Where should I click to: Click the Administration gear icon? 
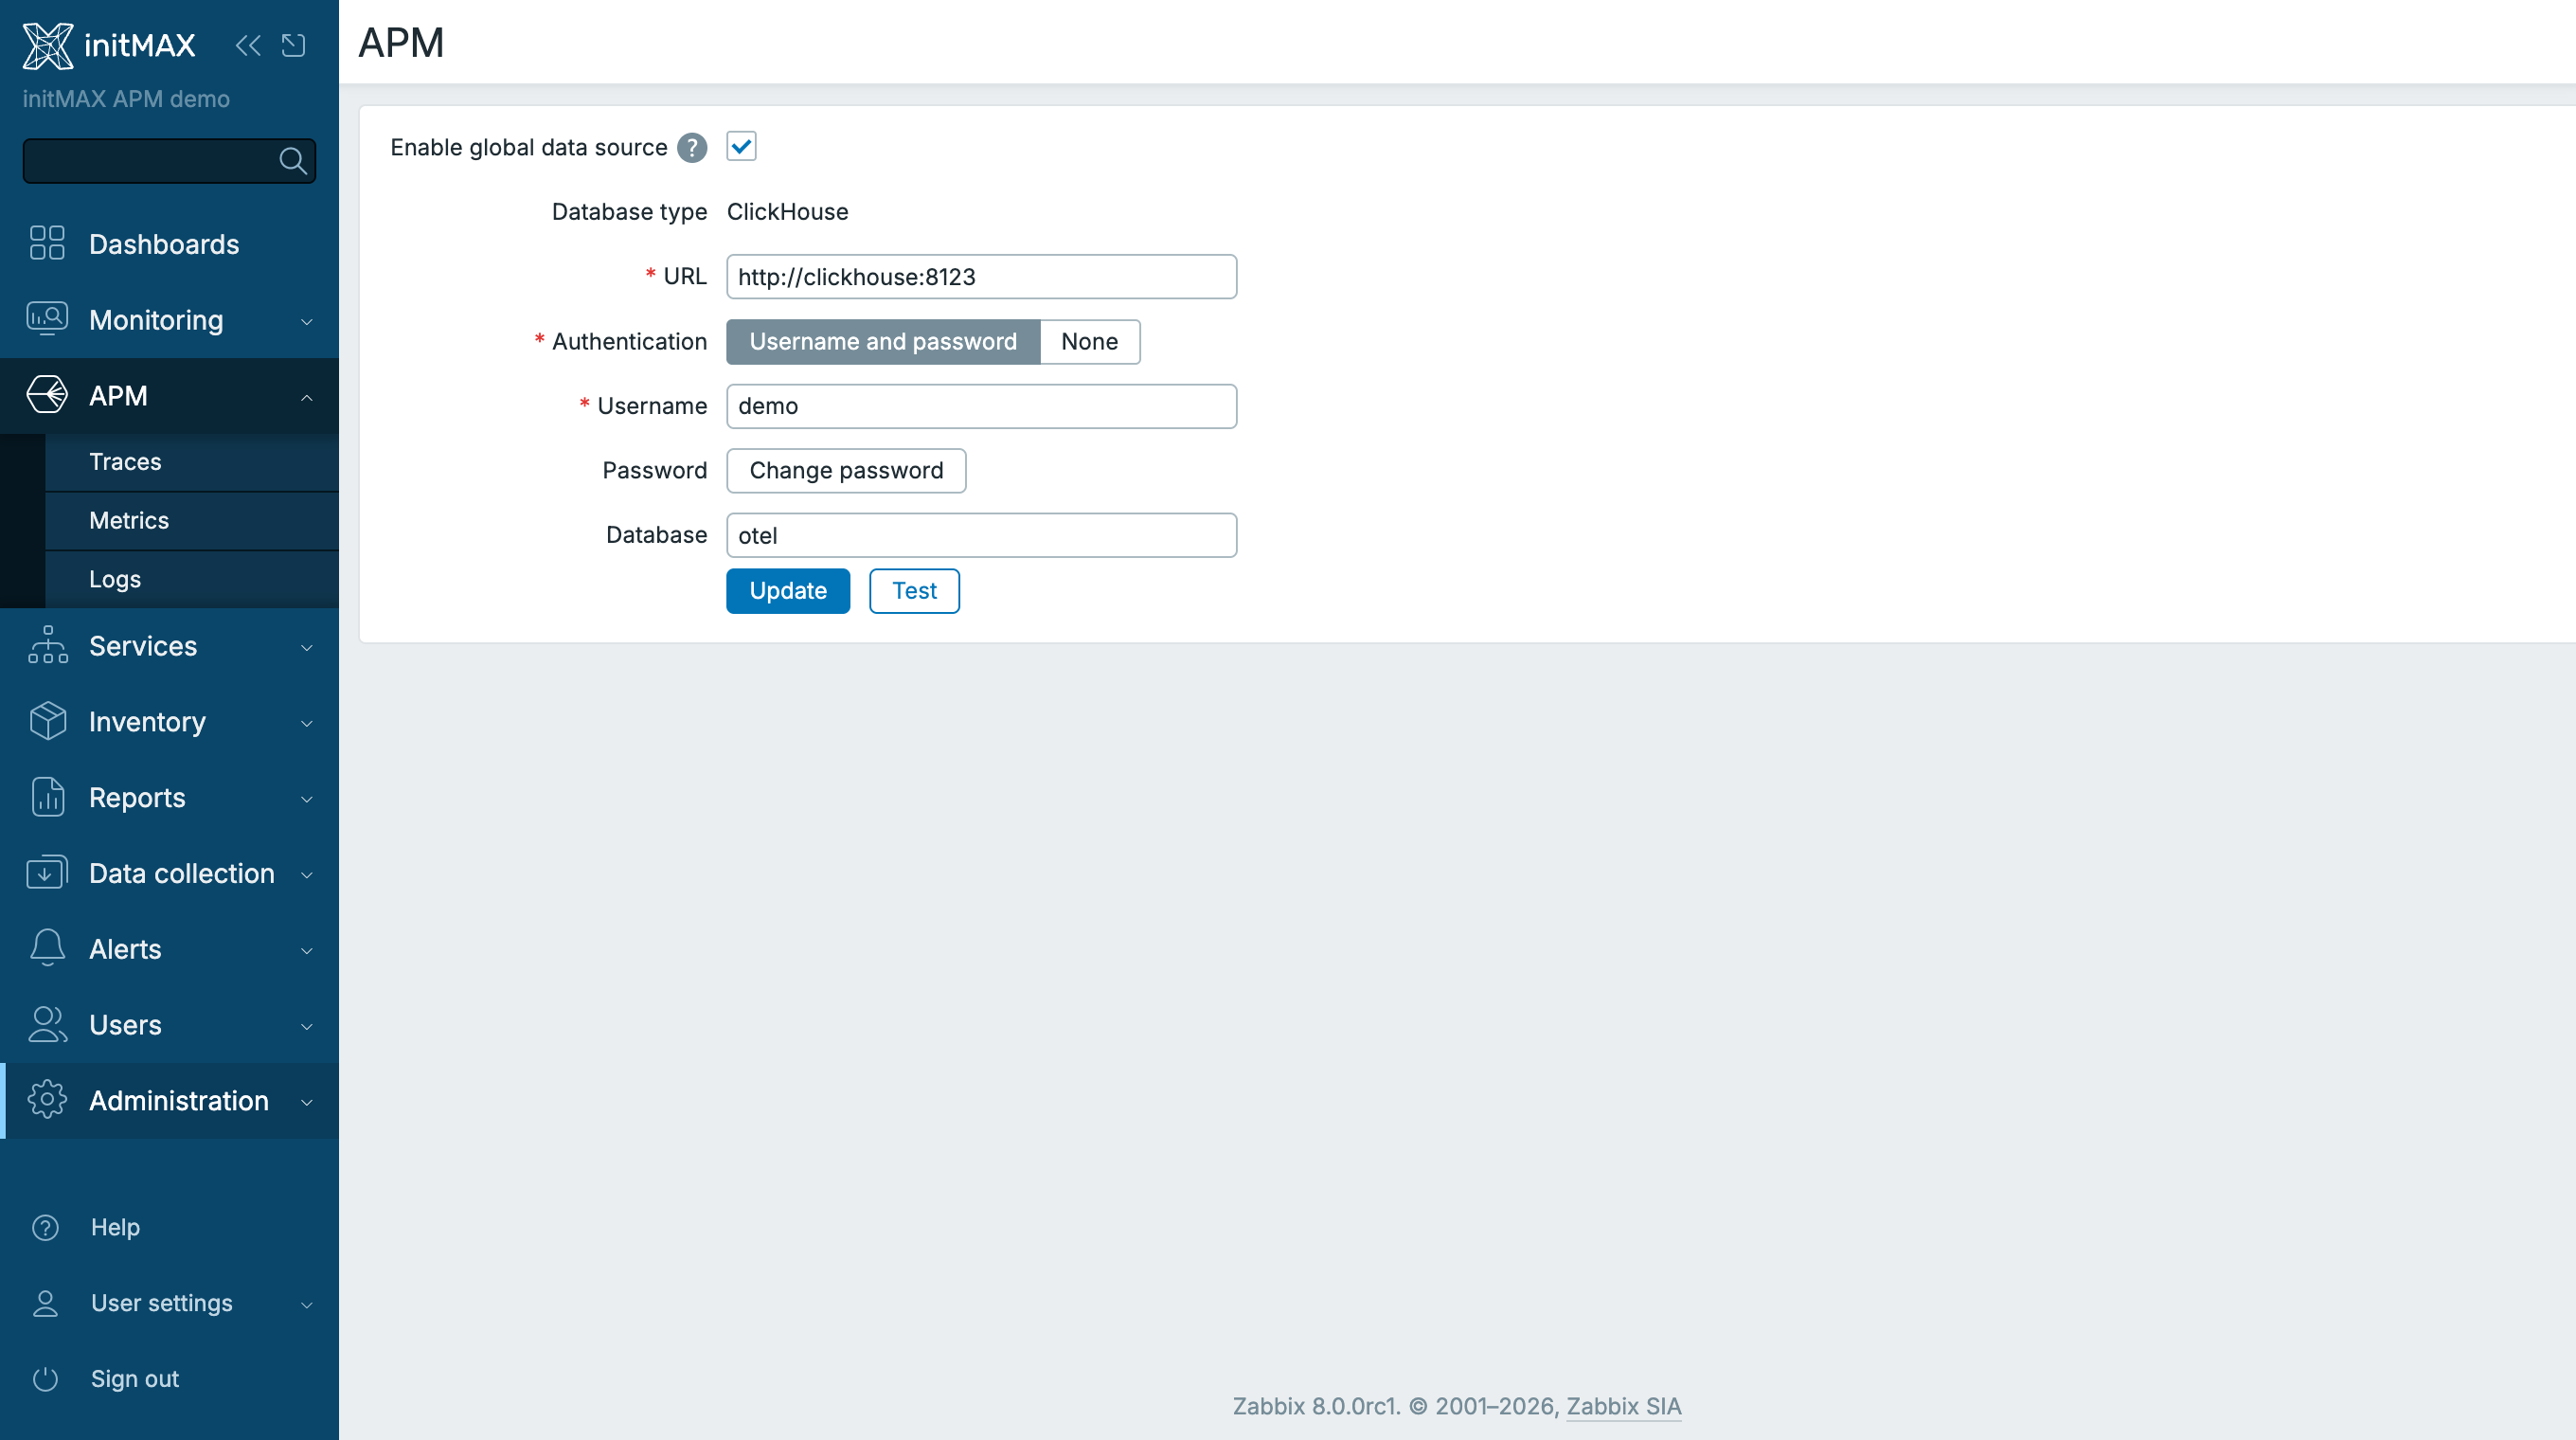click(47, 1100)
